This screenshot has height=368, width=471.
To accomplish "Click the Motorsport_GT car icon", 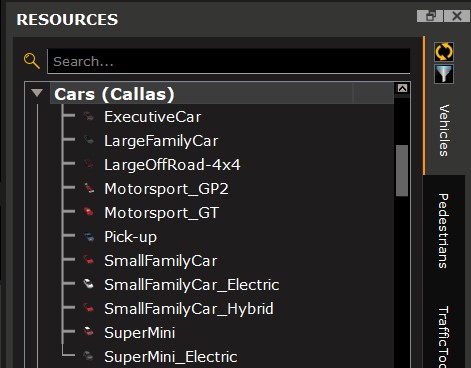I will click(89, 212).
